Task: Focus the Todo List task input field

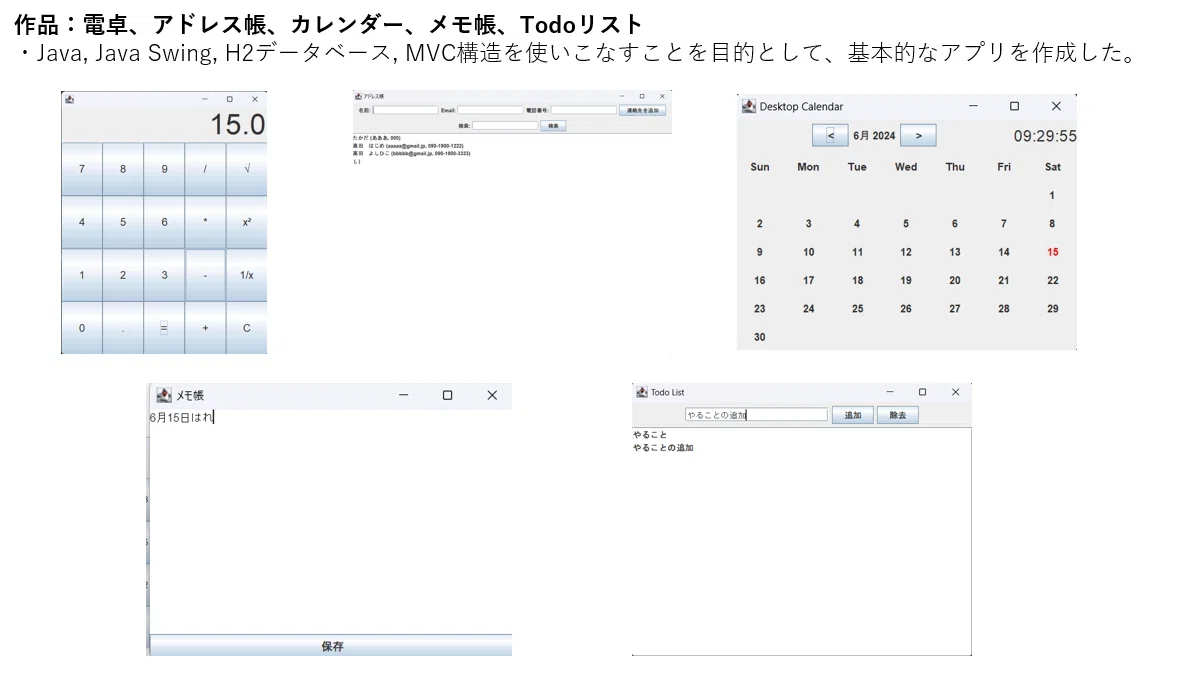Action: (x=757, y=415)
